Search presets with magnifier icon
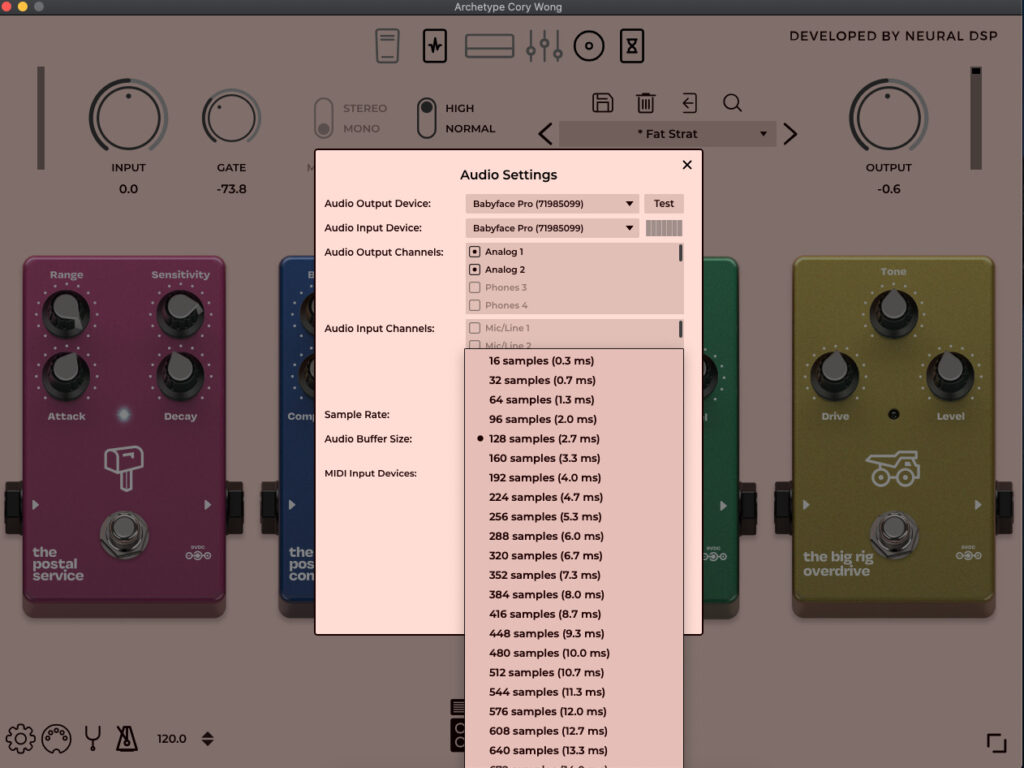This screenshot has width=1024, height=768. point(732,102)
